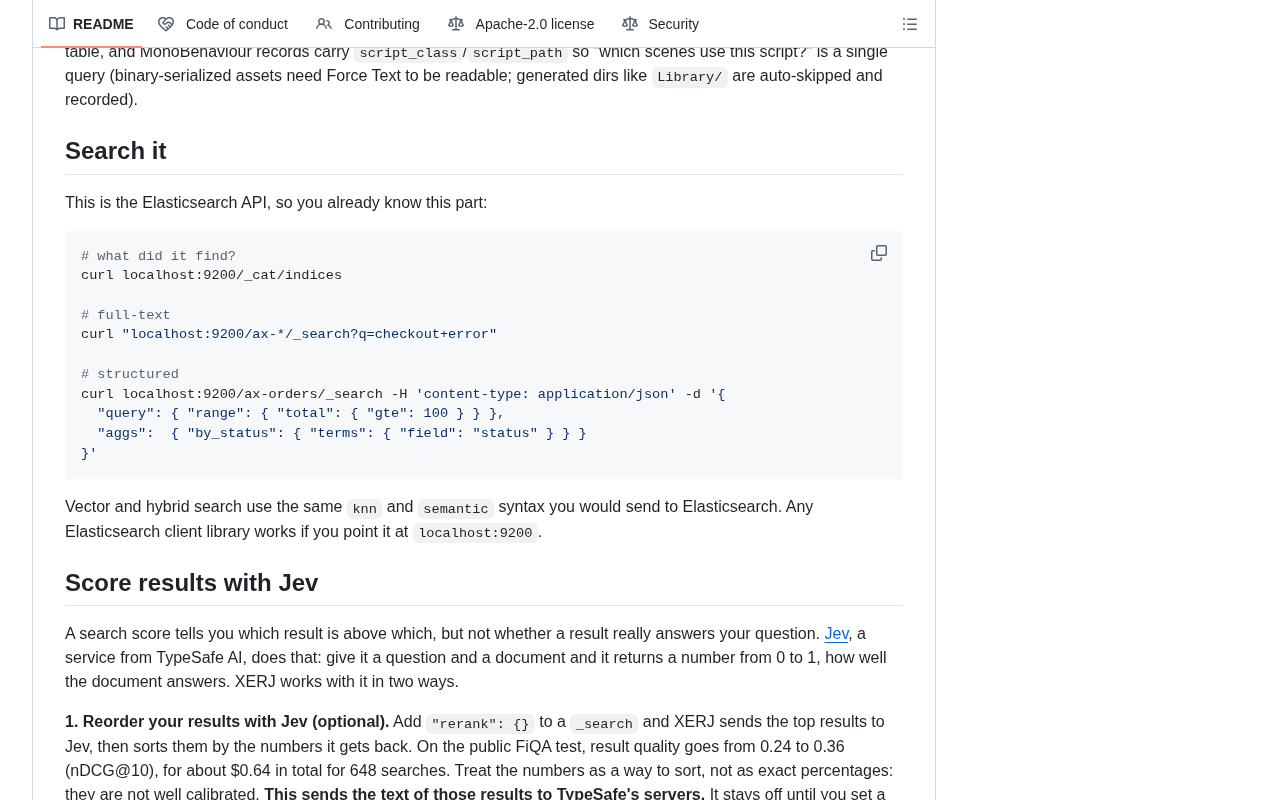
Task: Click the _search inline code snippet
Action: (604, 724)
